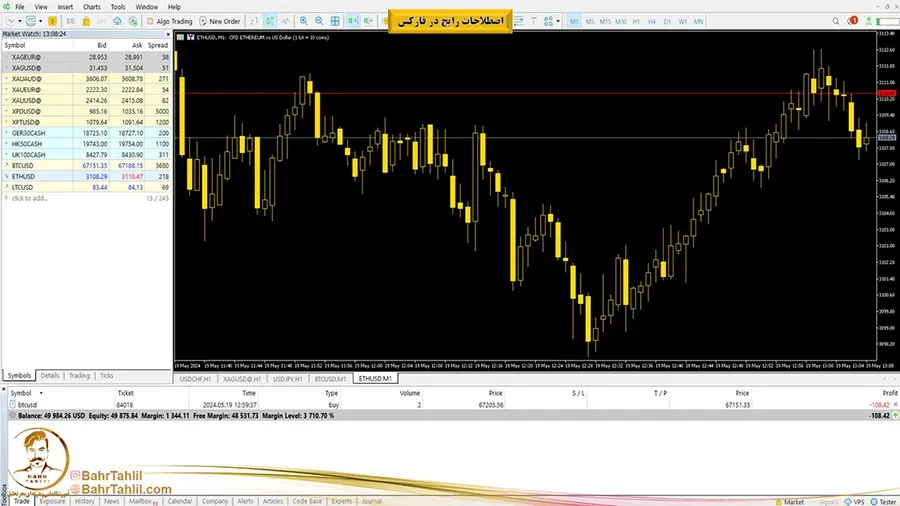Open the Charts menu
Screen dimensions: 900x506
92,6
